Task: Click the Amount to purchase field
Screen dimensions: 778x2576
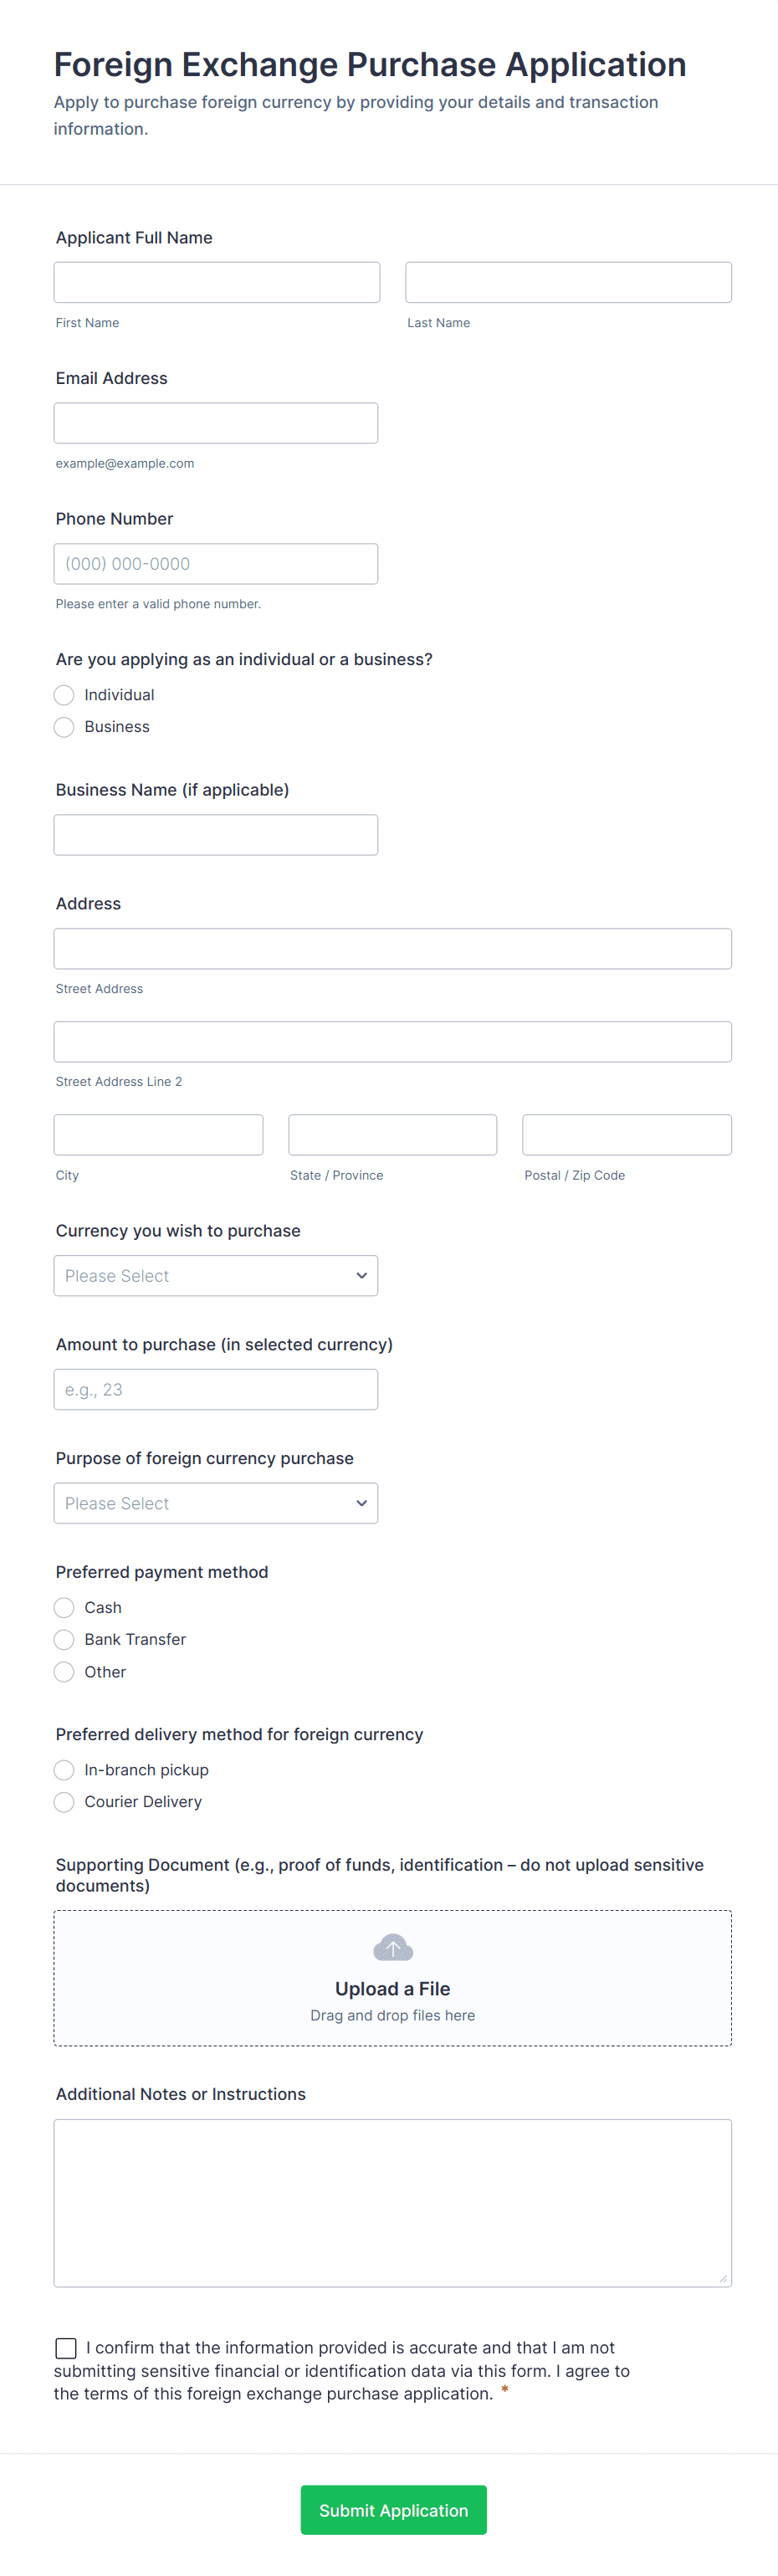Action: pyautogui.click(x=215, y=1389)
